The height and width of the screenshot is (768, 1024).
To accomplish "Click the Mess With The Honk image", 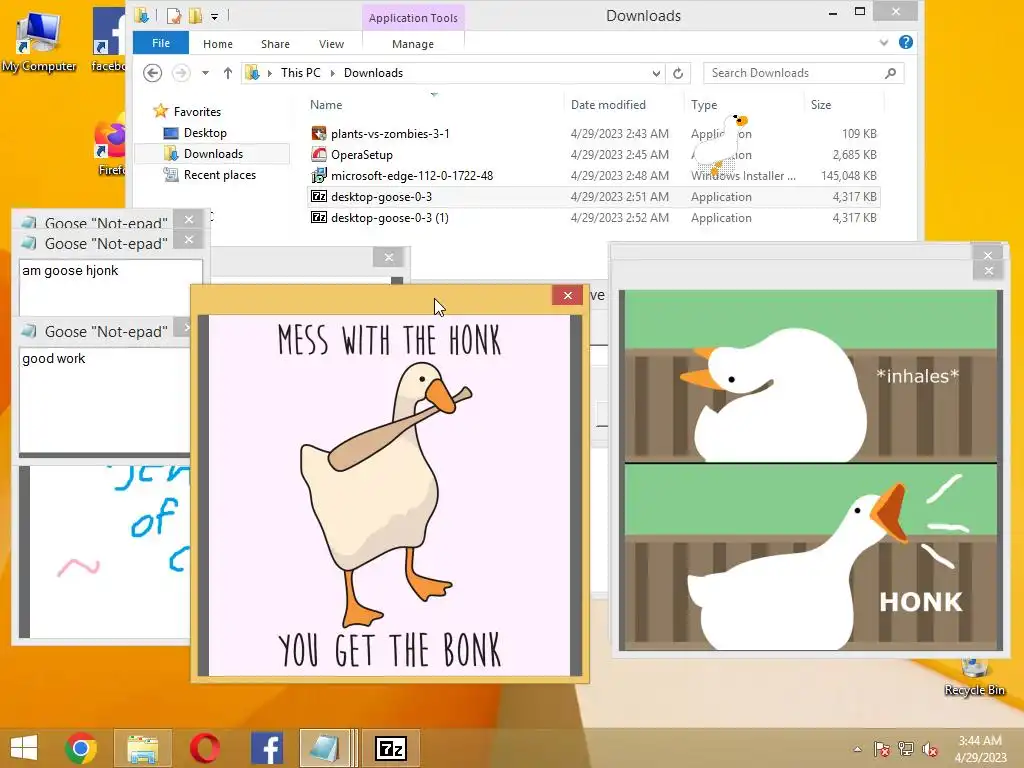I will click(x=389, y=495).
